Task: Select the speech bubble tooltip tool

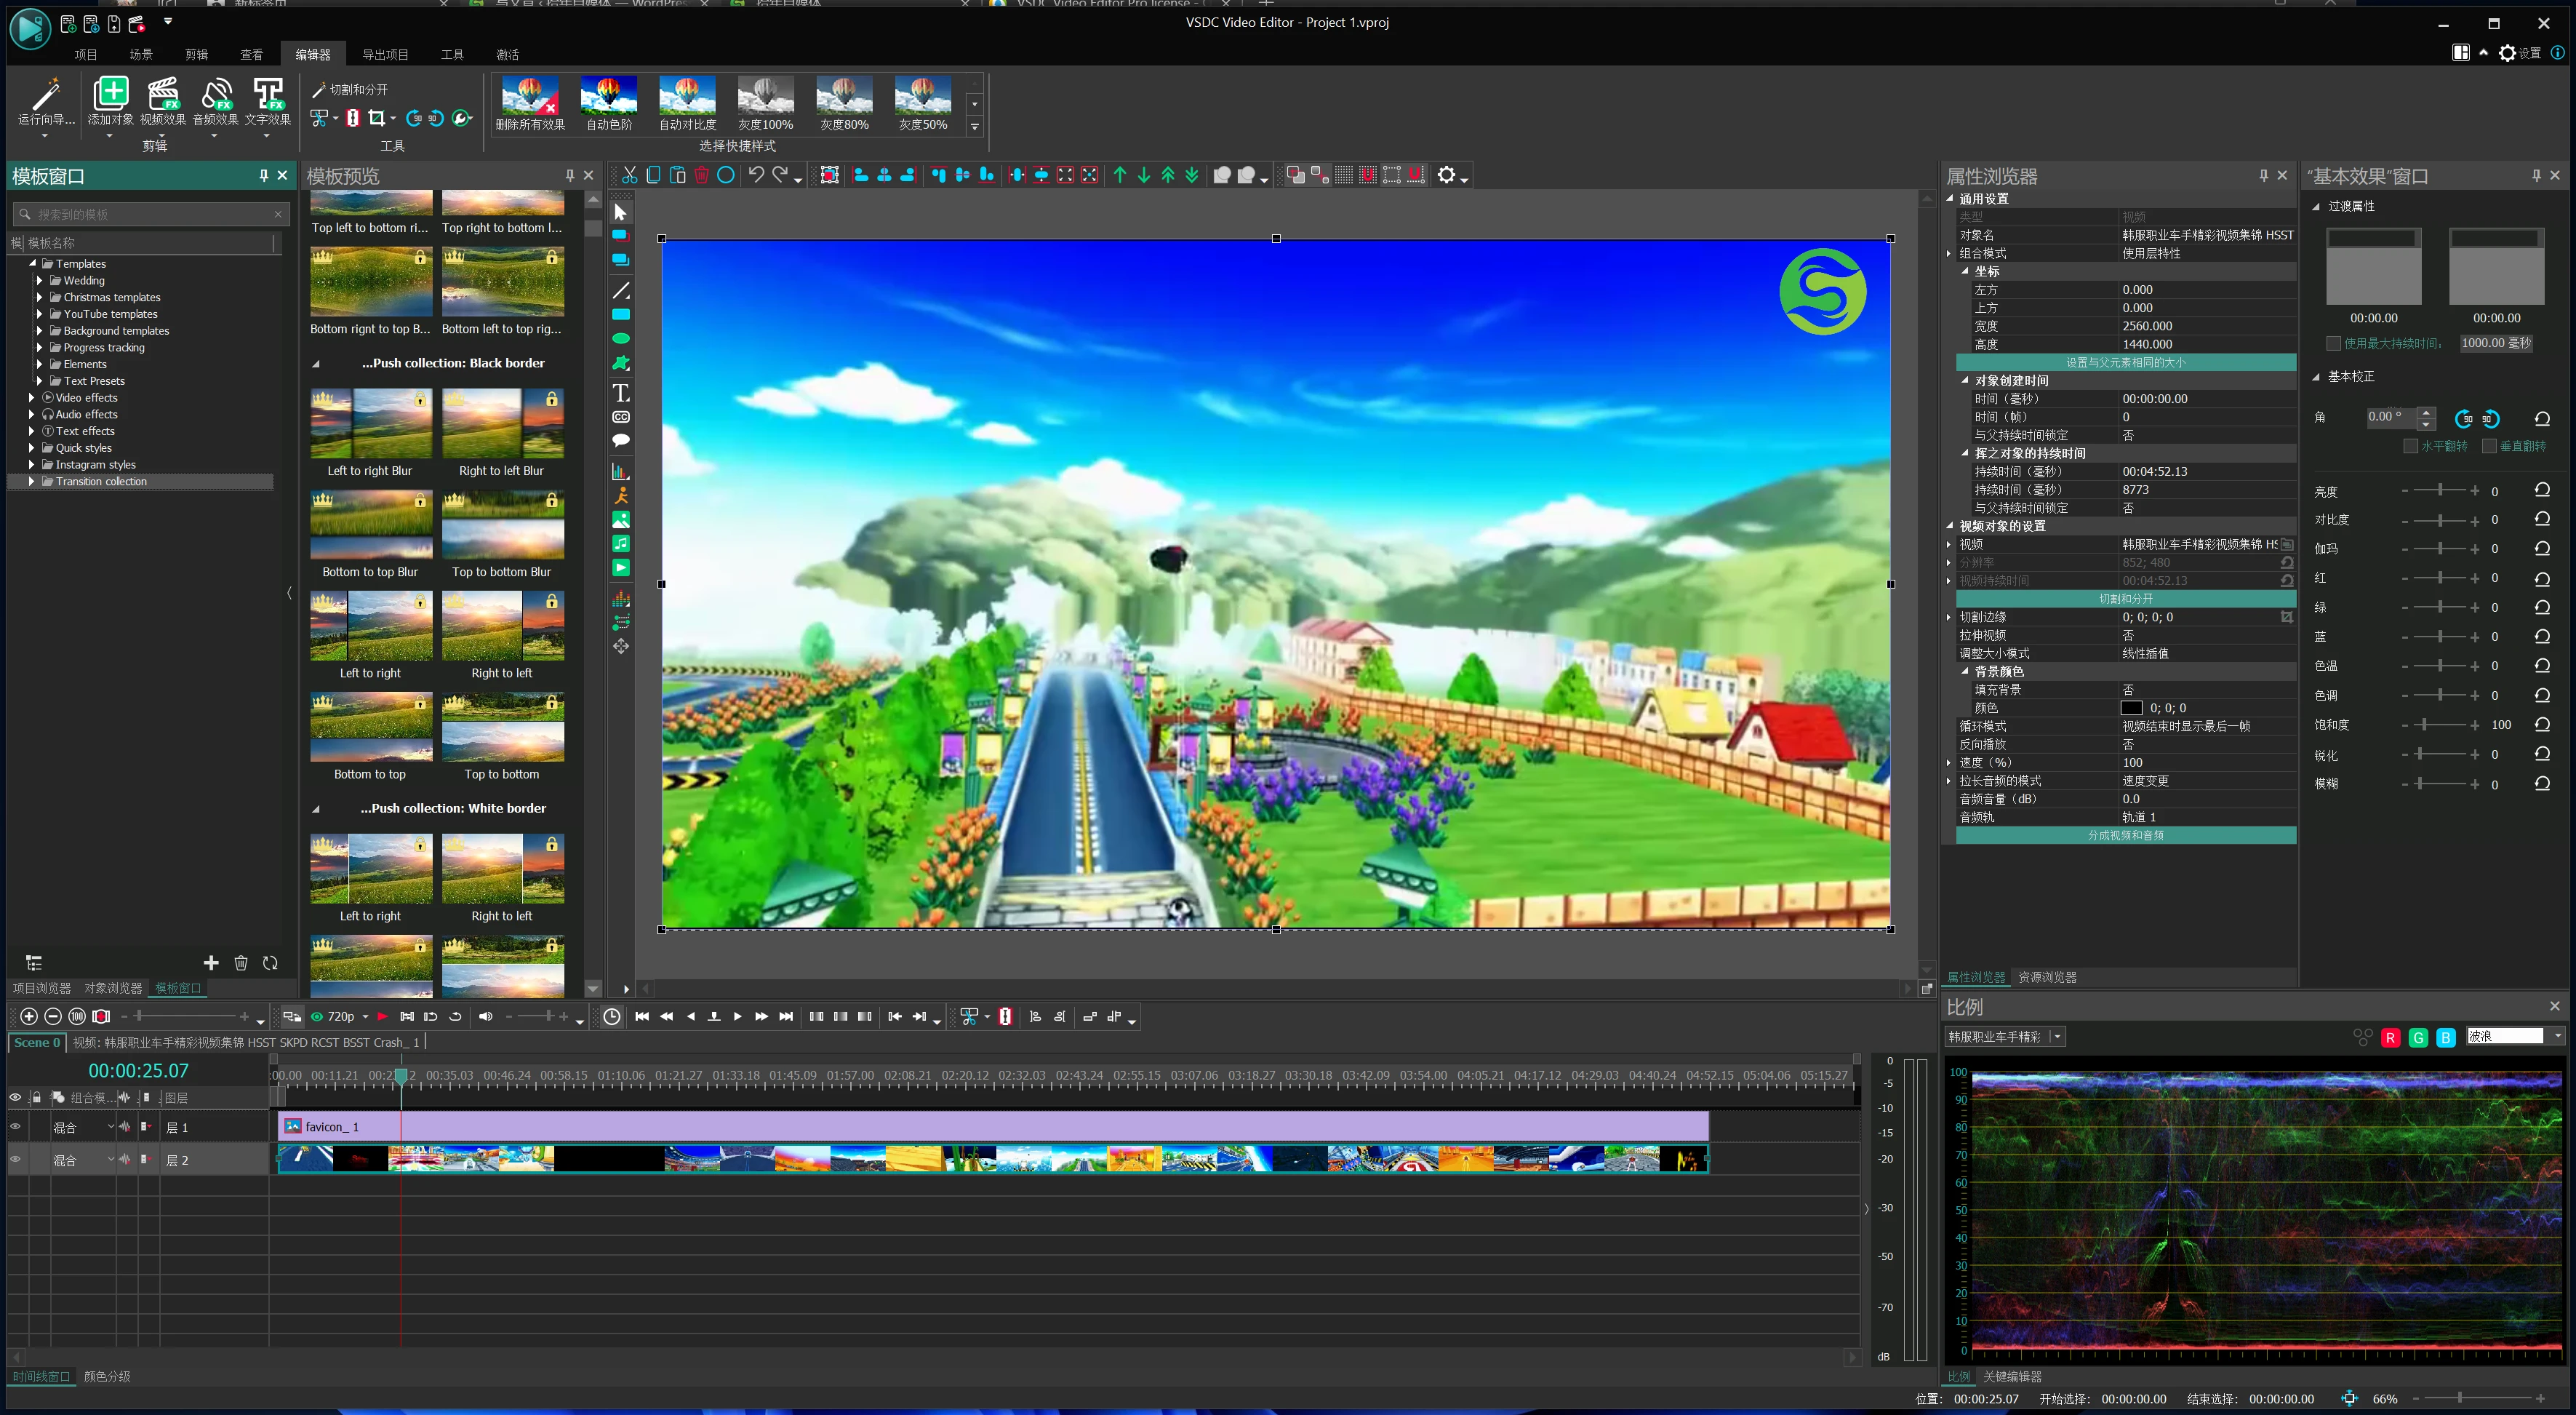Action: [x=621, y=441]
